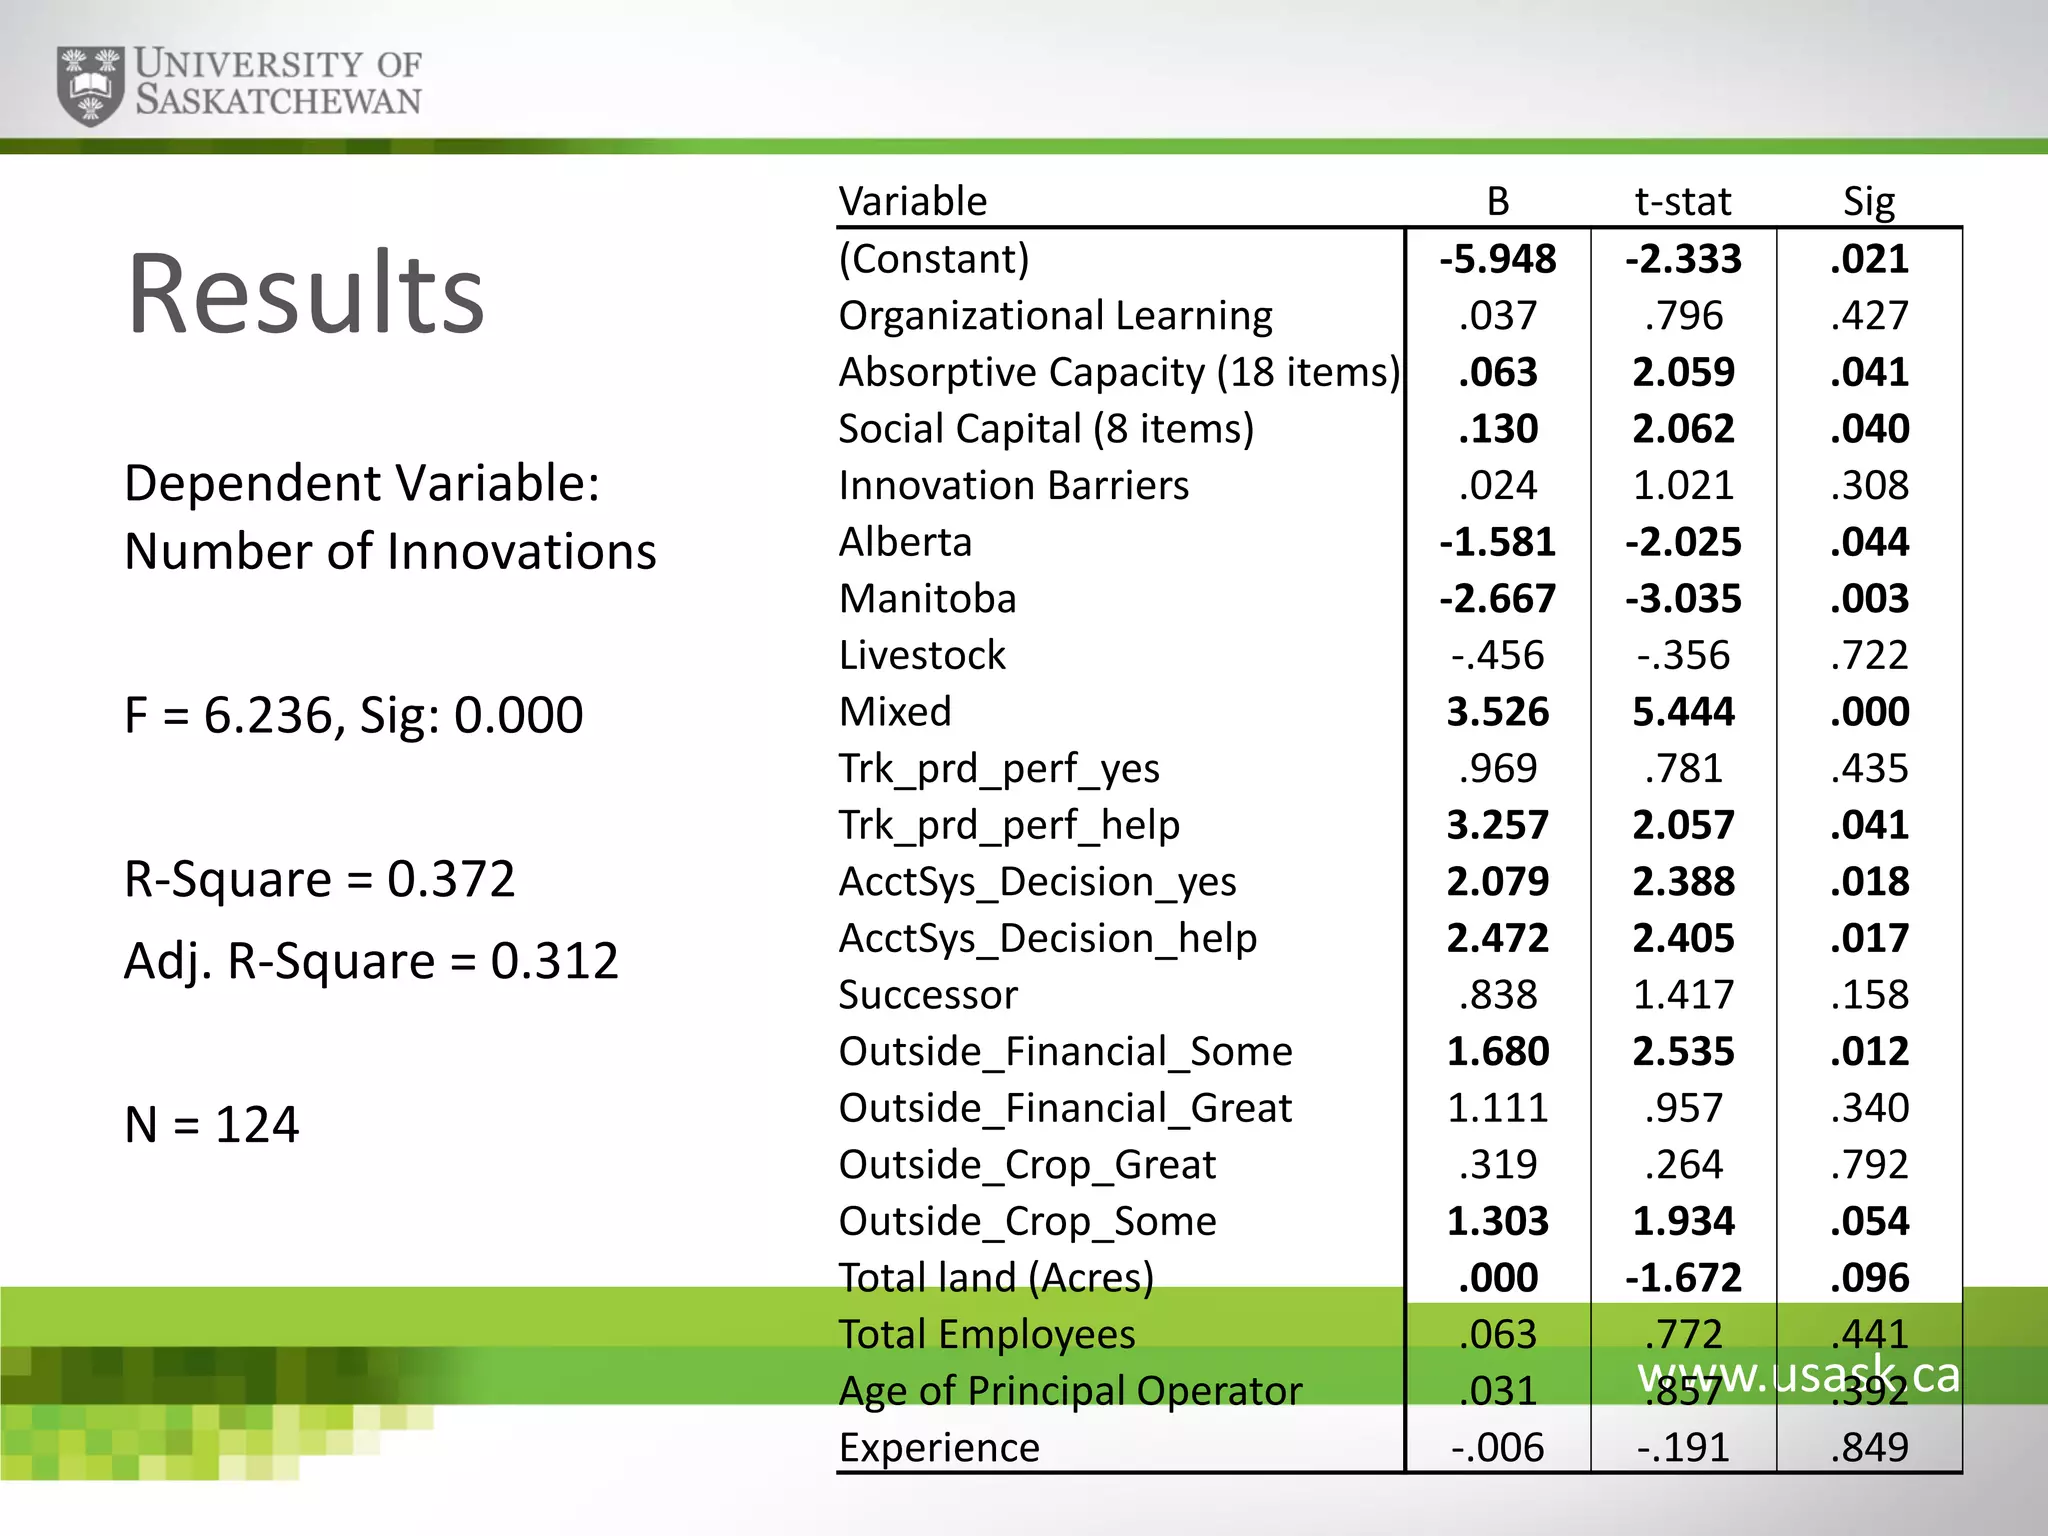
Task: Click the 'Sig' column header
Action: [x=1869, y=202]
